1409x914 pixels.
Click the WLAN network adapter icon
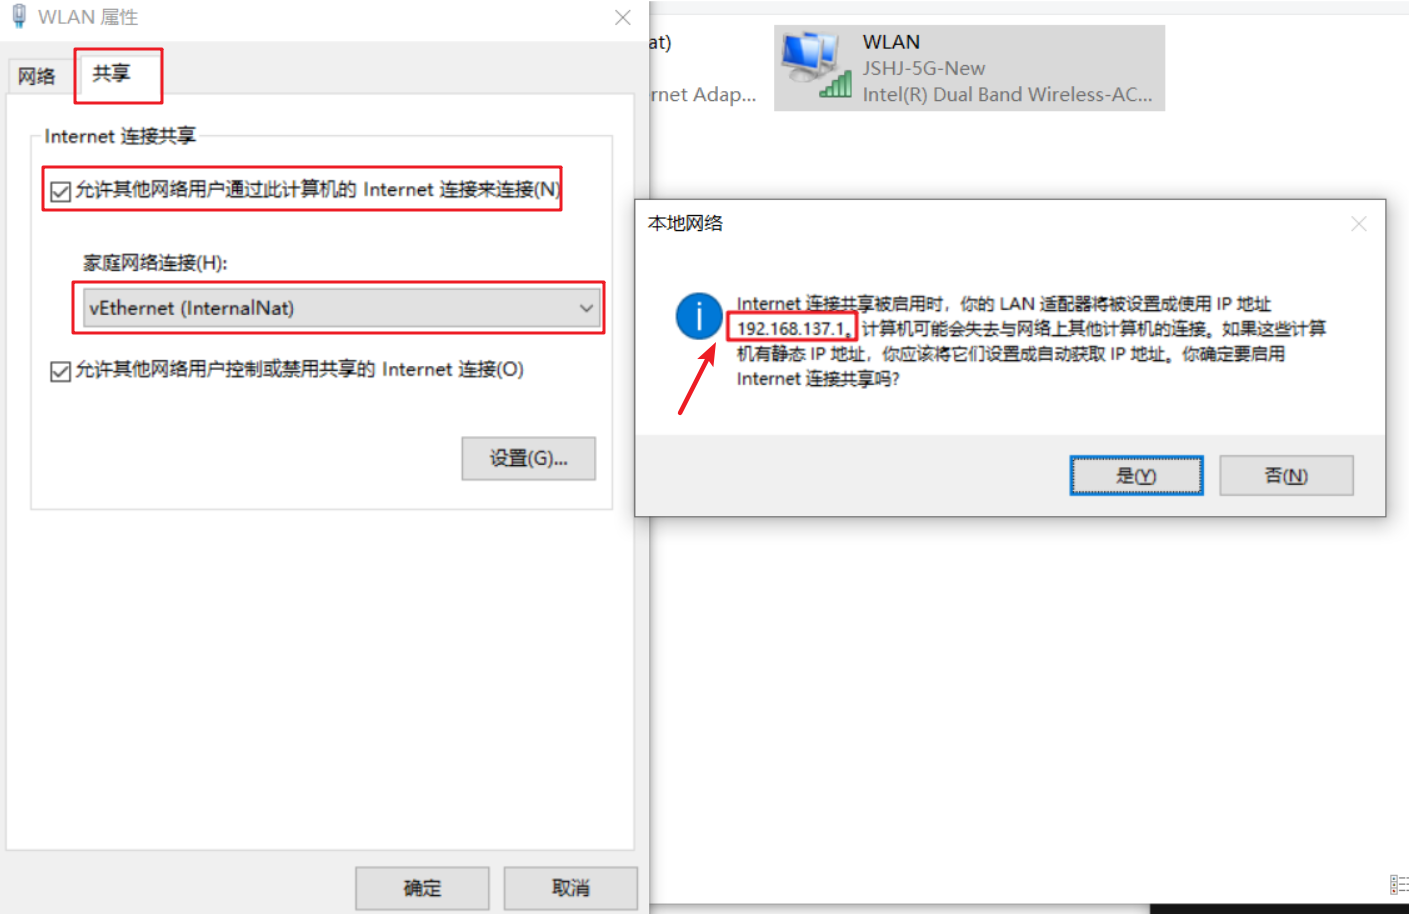tap(817, 66)
